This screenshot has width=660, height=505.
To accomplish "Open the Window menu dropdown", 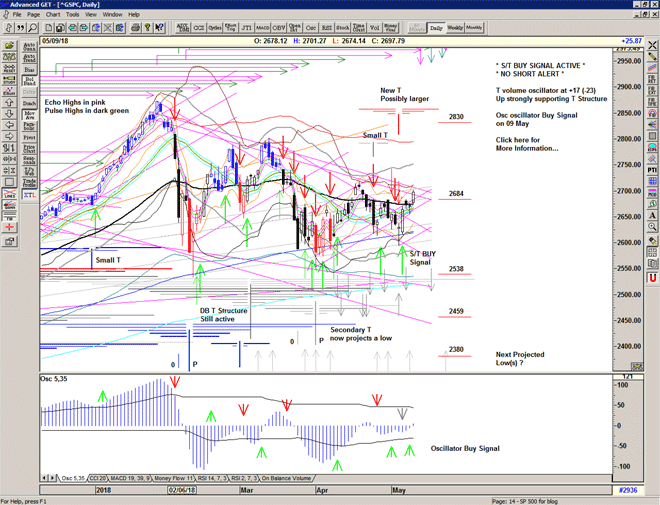I will pyautogui.click(x=113, y=15).
